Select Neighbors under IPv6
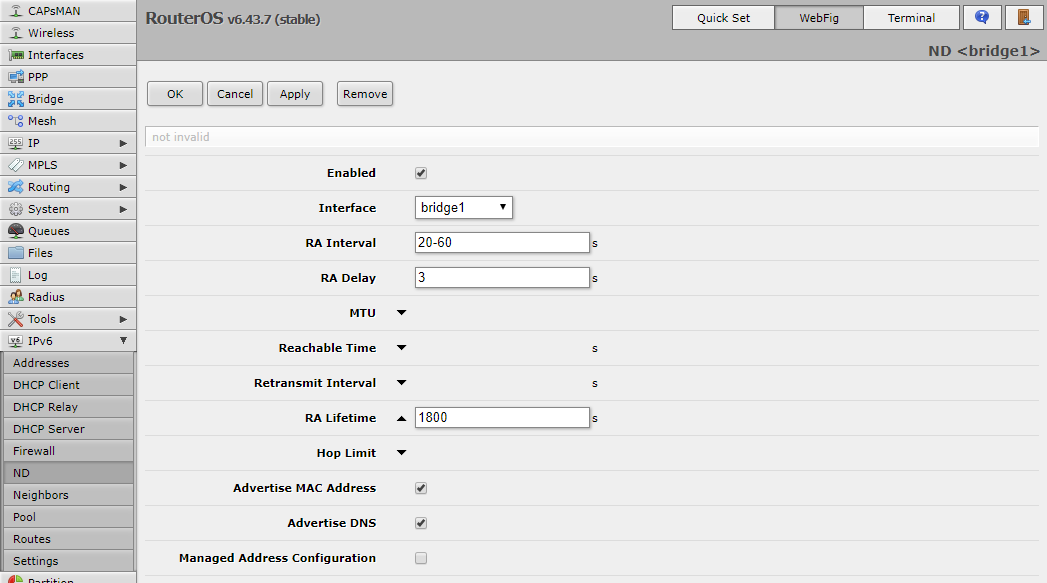 tap(40, 494)
